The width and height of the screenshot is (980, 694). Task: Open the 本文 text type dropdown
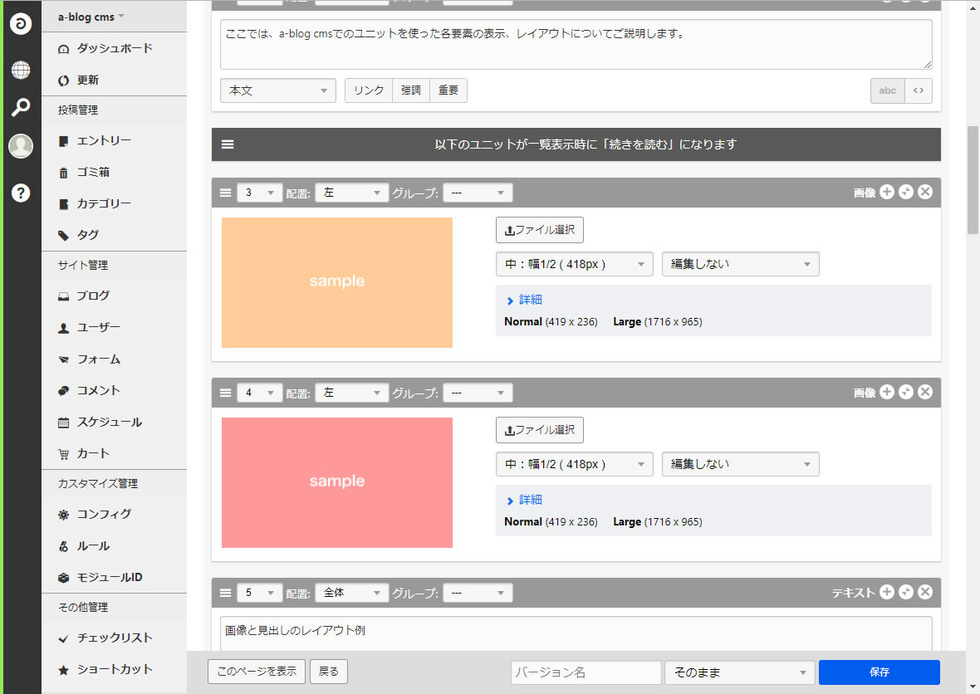pyautogui.click(x=278, y=91)
